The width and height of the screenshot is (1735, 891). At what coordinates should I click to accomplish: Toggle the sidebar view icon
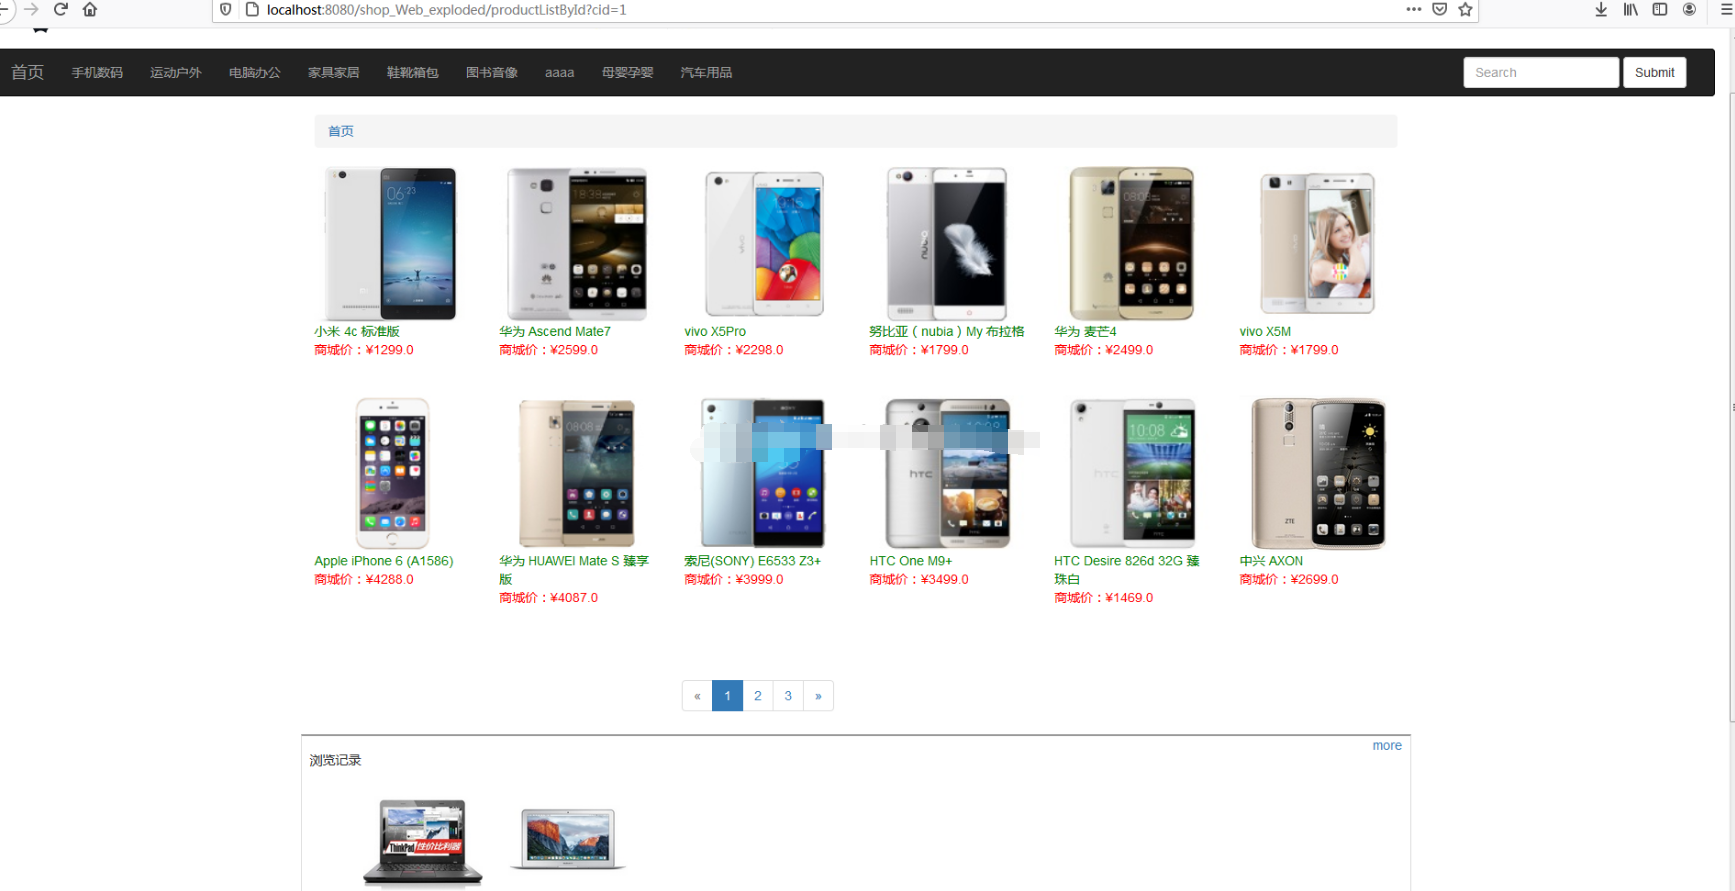1660,9
